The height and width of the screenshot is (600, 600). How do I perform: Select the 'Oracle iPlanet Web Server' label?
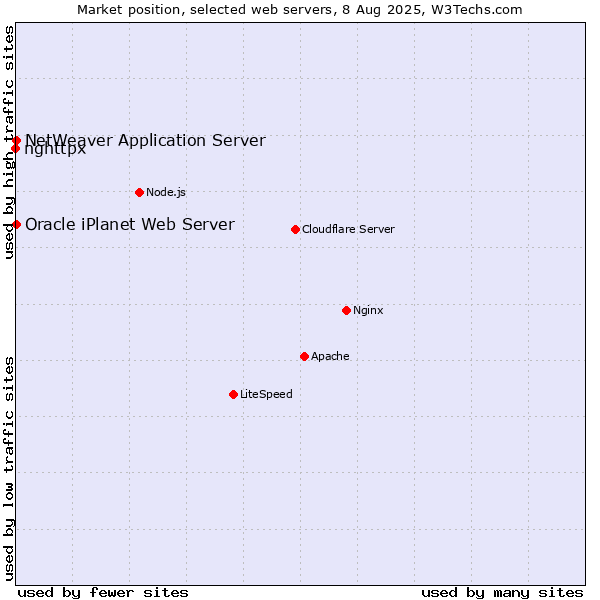click(x=130, y=225)
